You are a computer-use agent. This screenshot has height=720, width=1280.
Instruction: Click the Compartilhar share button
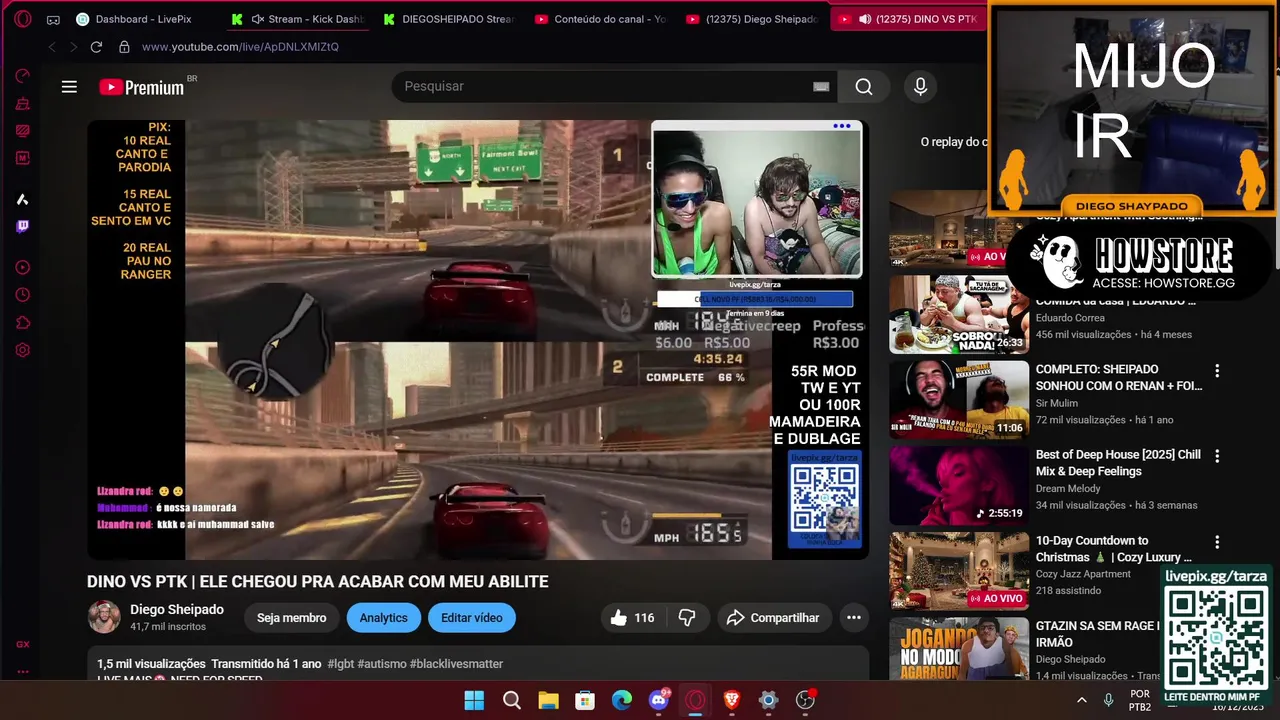pos(772,618)
